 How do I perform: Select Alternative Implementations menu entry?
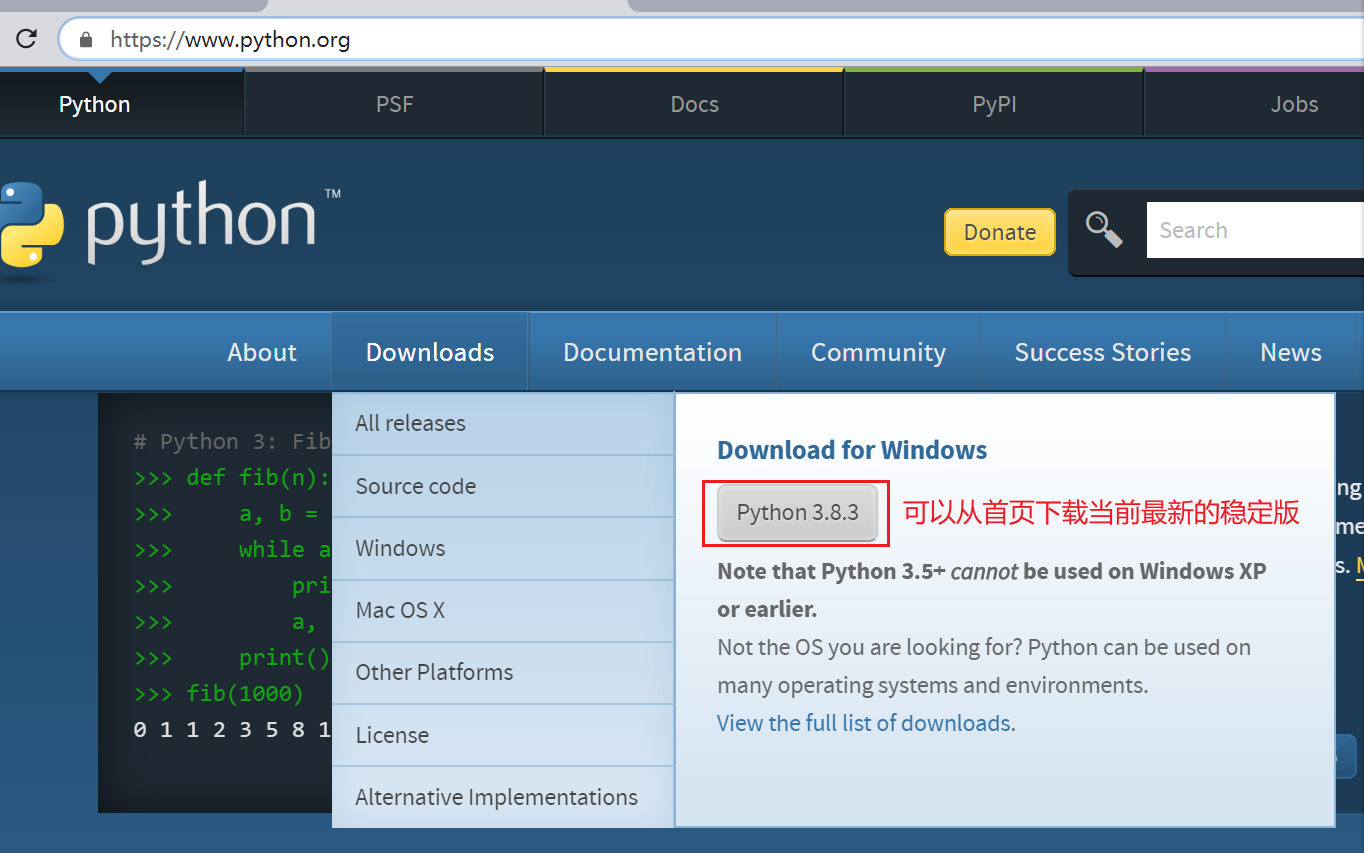497,797
